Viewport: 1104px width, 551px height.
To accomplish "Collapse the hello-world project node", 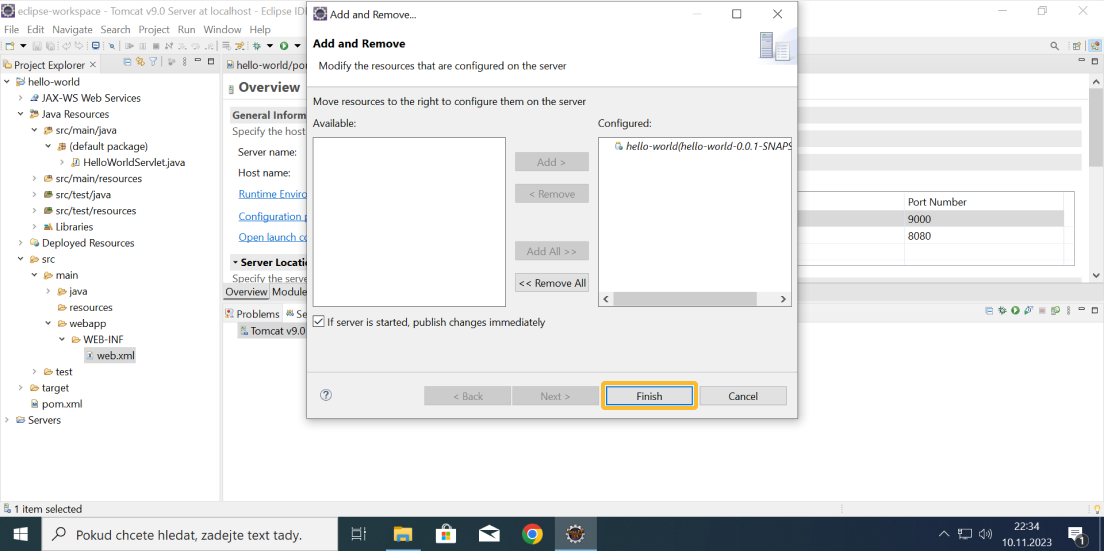I will [6, 82].
